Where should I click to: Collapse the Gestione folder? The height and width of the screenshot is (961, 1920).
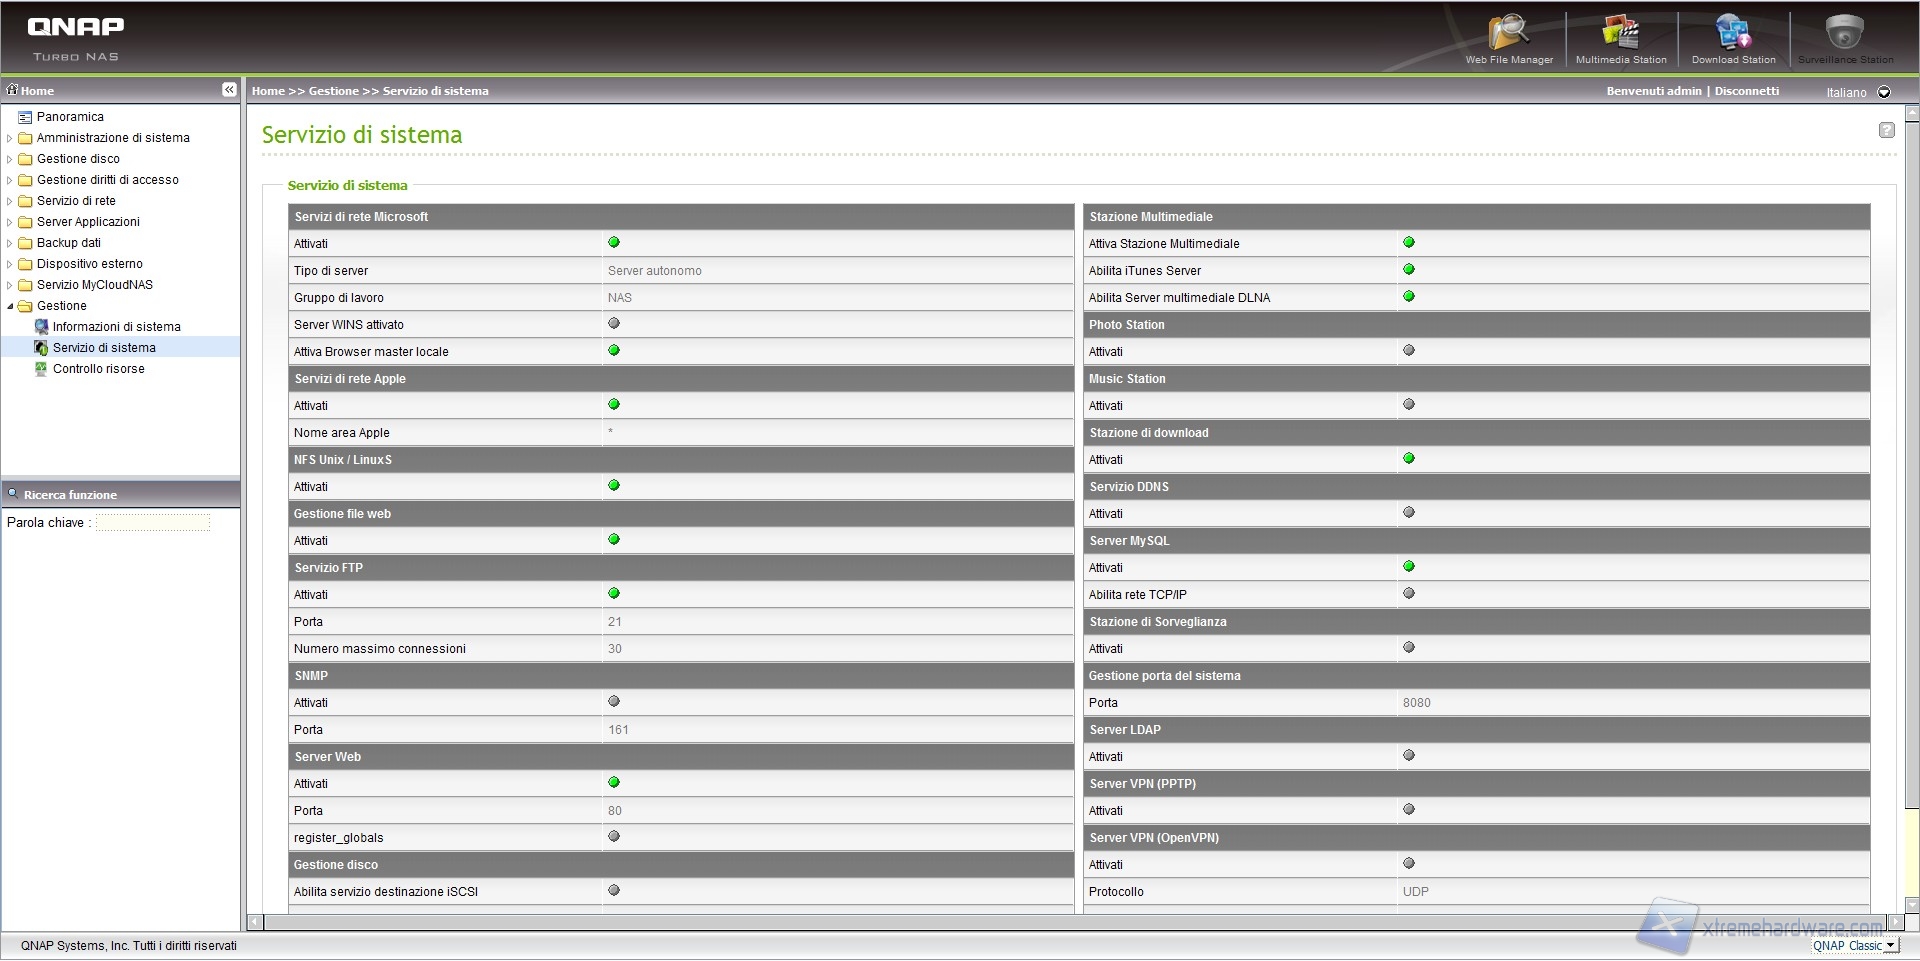[x=10, y=306]
